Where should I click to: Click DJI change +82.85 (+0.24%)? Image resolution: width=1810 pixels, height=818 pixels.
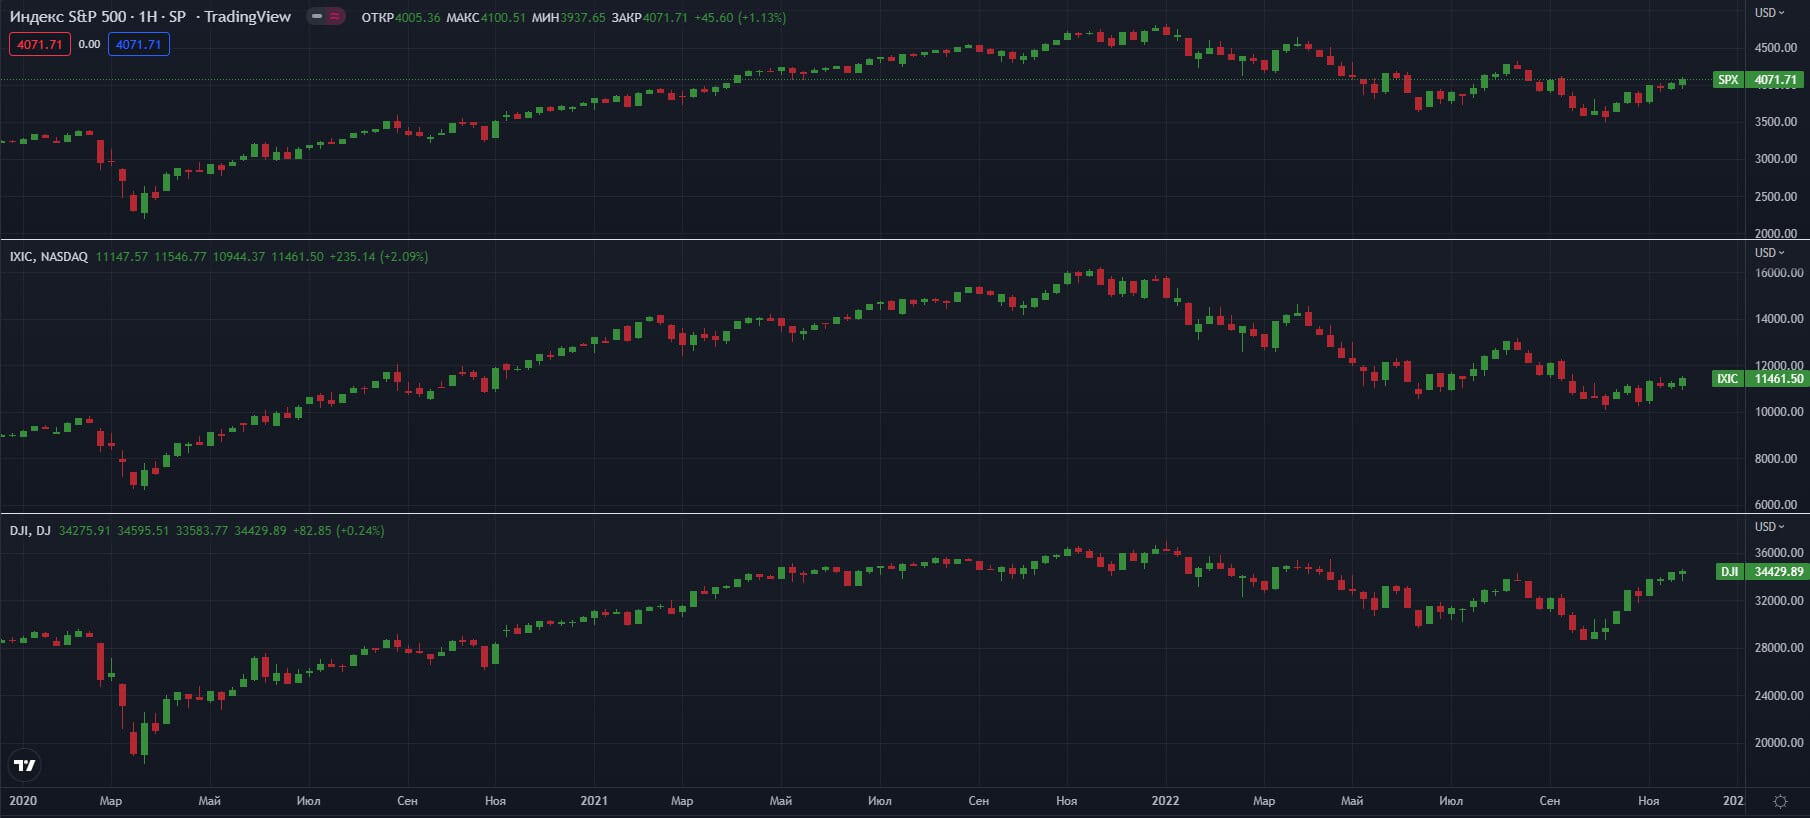(x=338, y=531)
